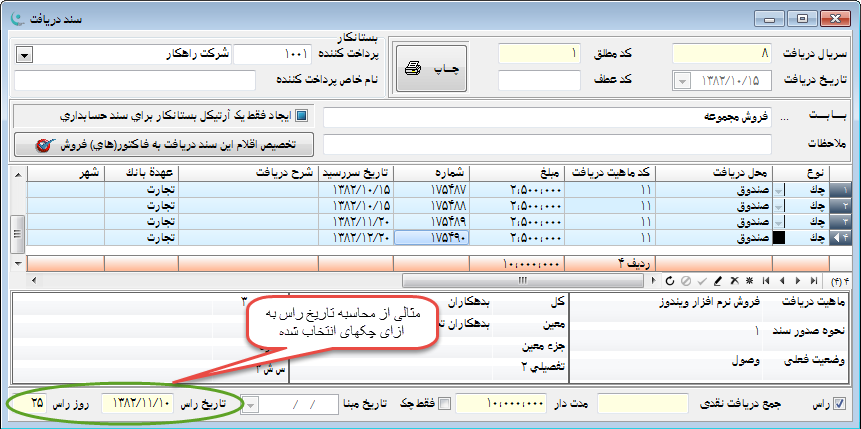The width and height of the screenshot is (861, 429).
Task: Toggle the راس checkbox
Action: coord(840,403)
